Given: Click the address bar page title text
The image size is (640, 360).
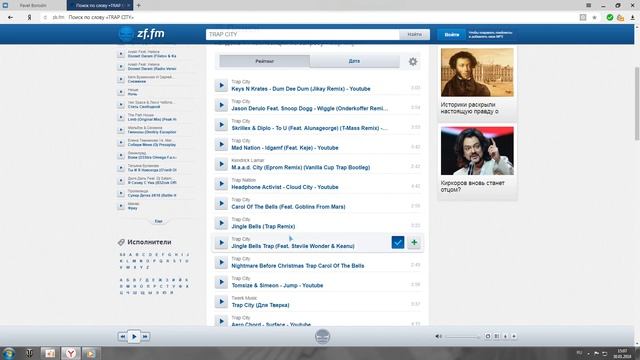Looking at the screenshot, I should [101, 17].
